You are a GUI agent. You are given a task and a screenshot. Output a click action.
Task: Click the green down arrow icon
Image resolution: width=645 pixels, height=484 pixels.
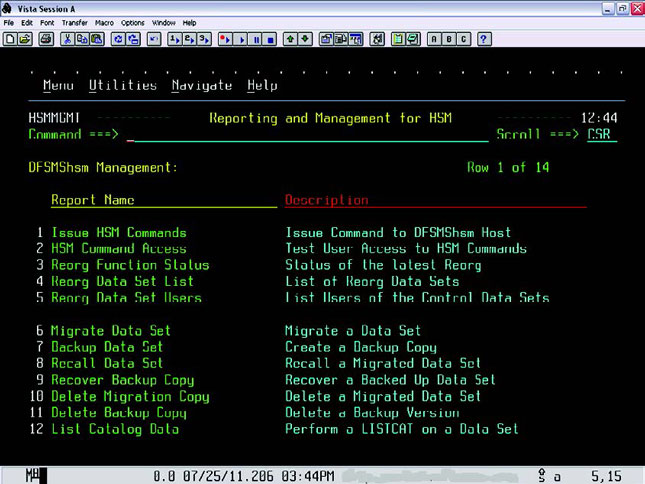(x=305, y=39)
